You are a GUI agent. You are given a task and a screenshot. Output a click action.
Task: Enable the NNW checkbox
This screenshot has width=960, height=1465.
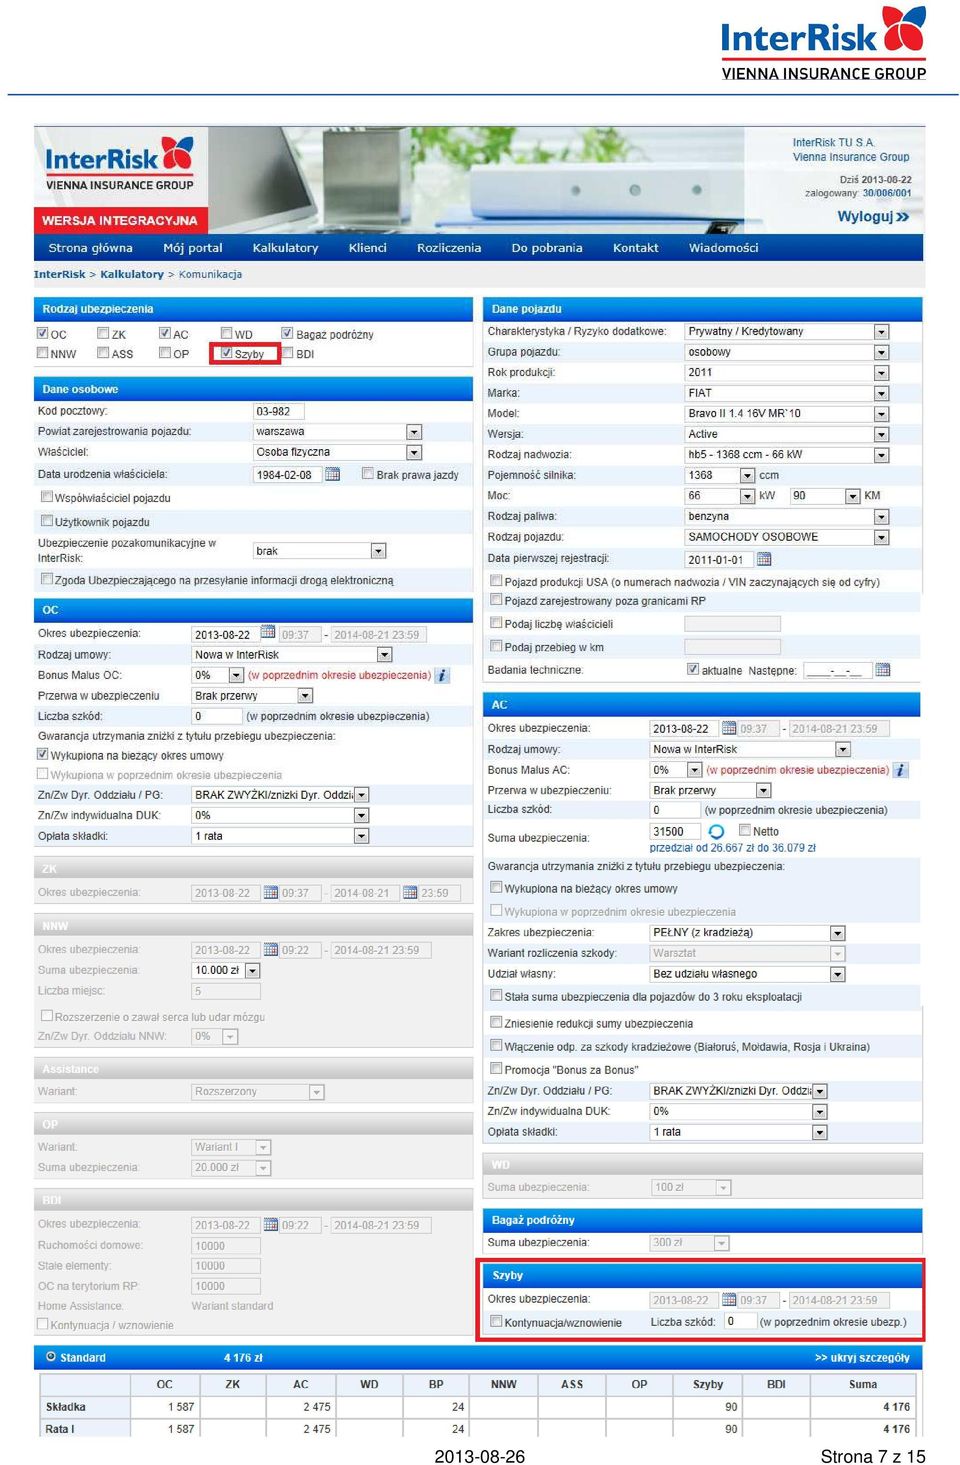click(43, 353)
